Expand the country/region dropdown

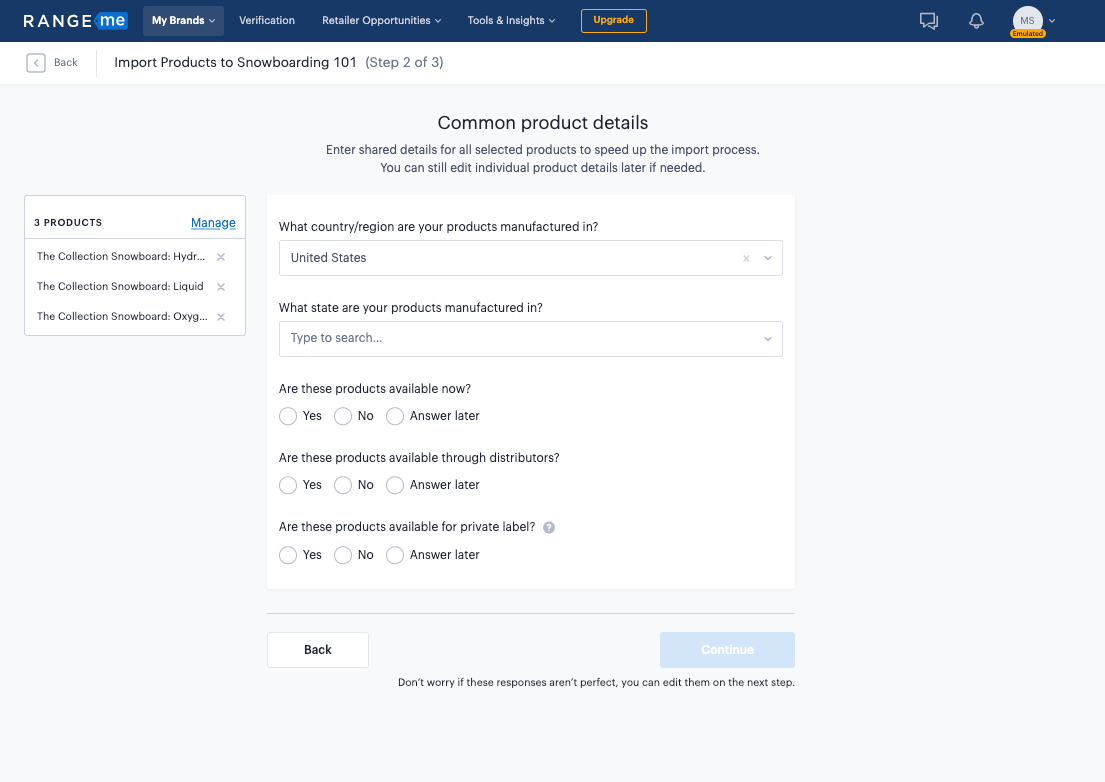(x=768, y=258)
